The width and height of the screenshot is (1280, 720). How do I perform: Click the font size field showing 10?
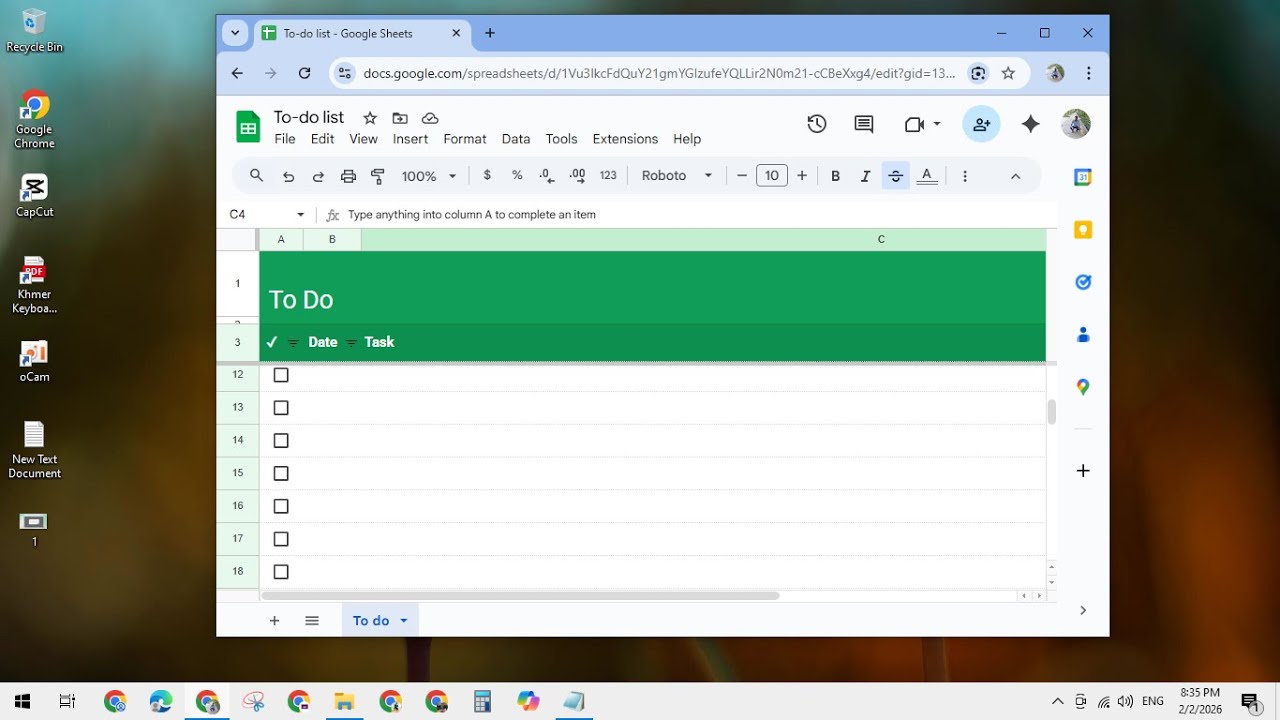click(772, 176)
